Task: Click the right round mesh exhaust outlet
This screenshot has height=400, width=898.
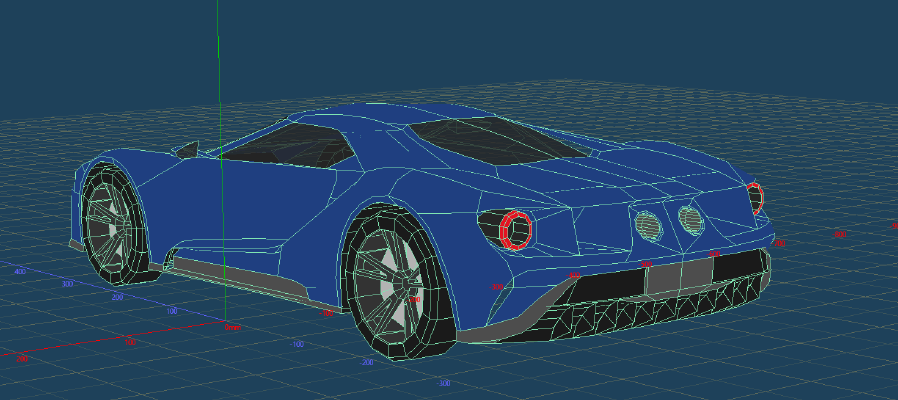Action: click(x=690, y=220)
